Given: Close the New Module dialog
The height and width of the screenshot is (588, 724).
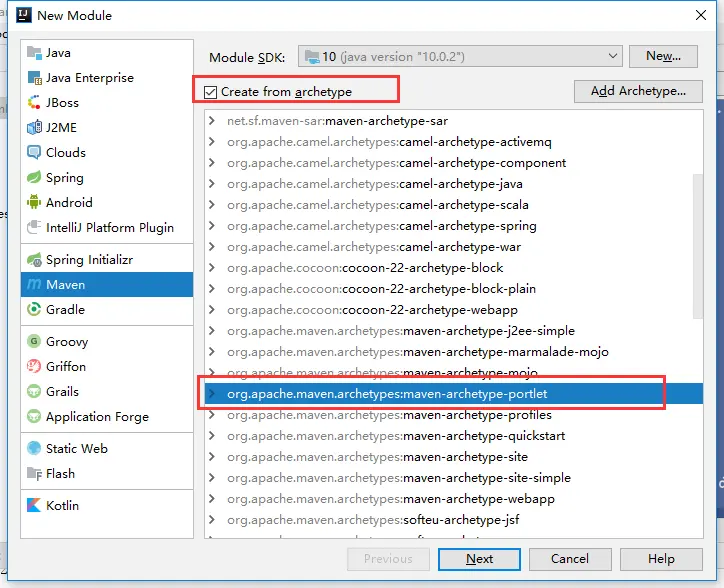Looking at the screenshot, I should (700, 15).
